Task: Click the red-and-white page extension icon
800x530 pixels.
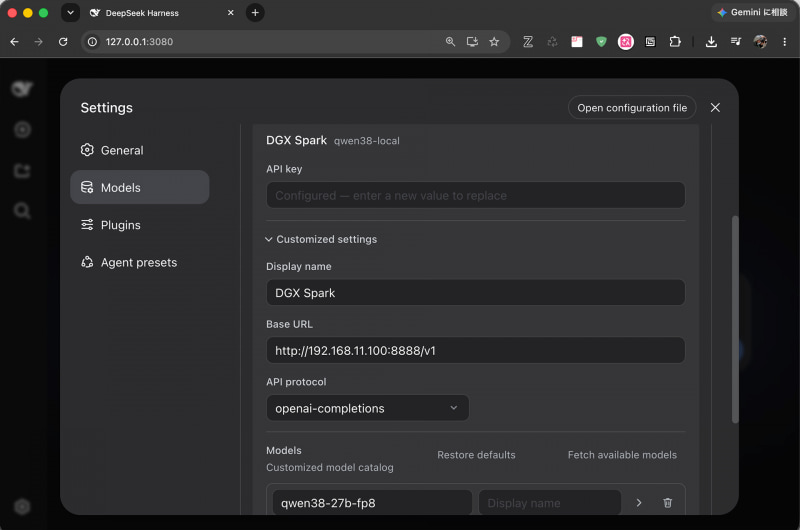Action: [x=577, y=42]
